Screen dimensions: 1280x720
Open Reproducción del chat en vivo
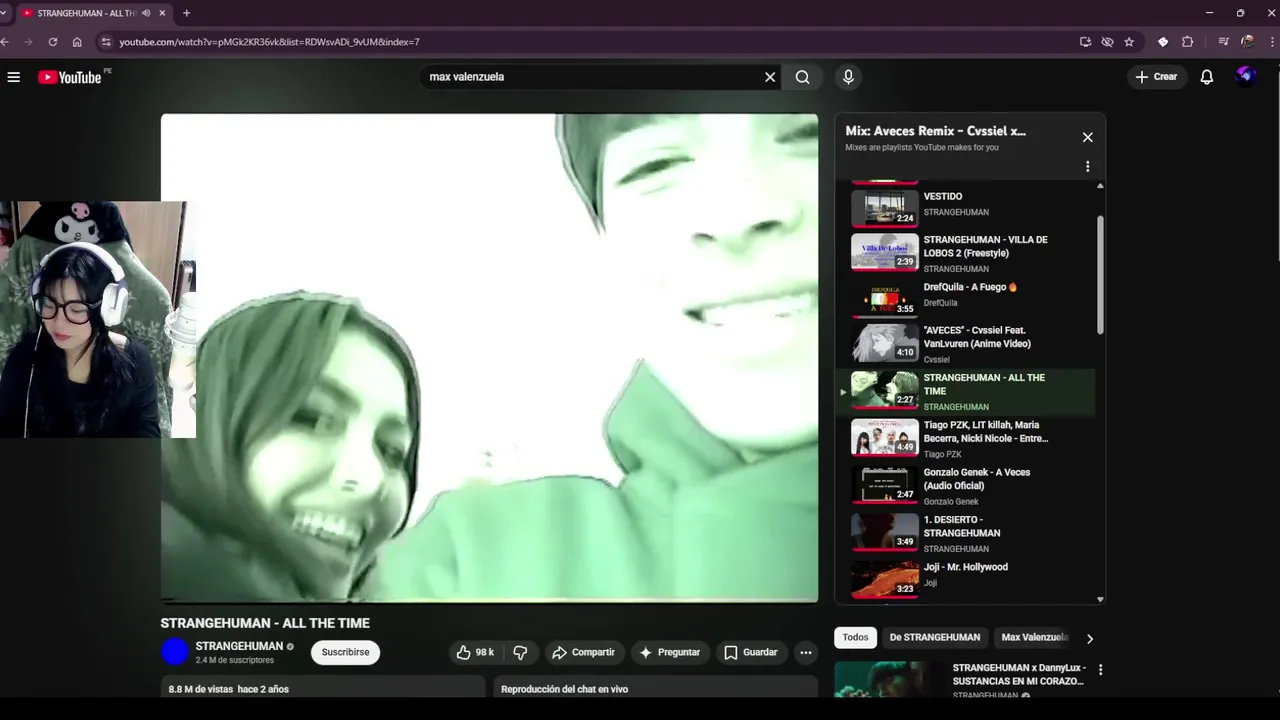point(655,688)
